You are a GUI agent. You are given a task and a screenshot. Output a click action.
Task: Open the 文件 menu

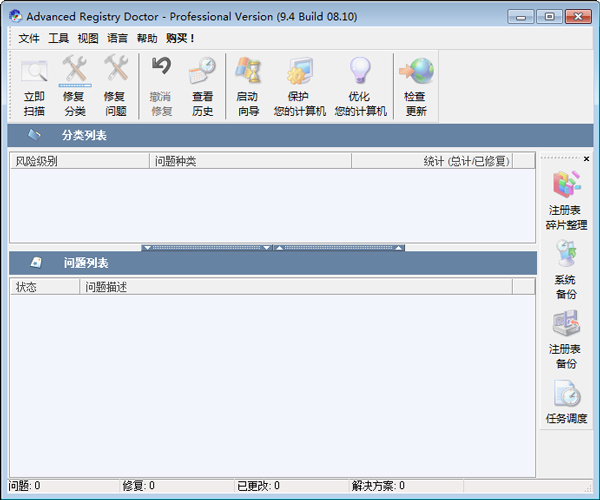(x=29, y=38)
